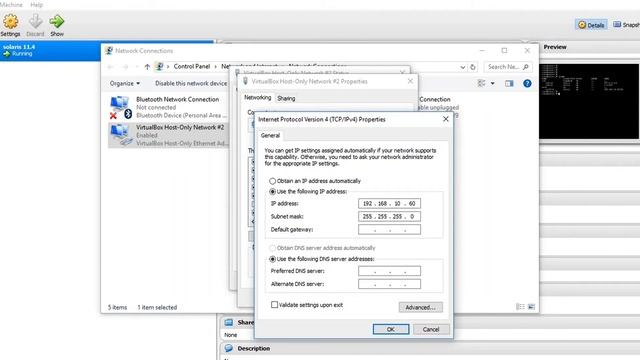Click the Alternate DNS server field
640x360 pixels.
pyautogui.click(x=389, y=284)
